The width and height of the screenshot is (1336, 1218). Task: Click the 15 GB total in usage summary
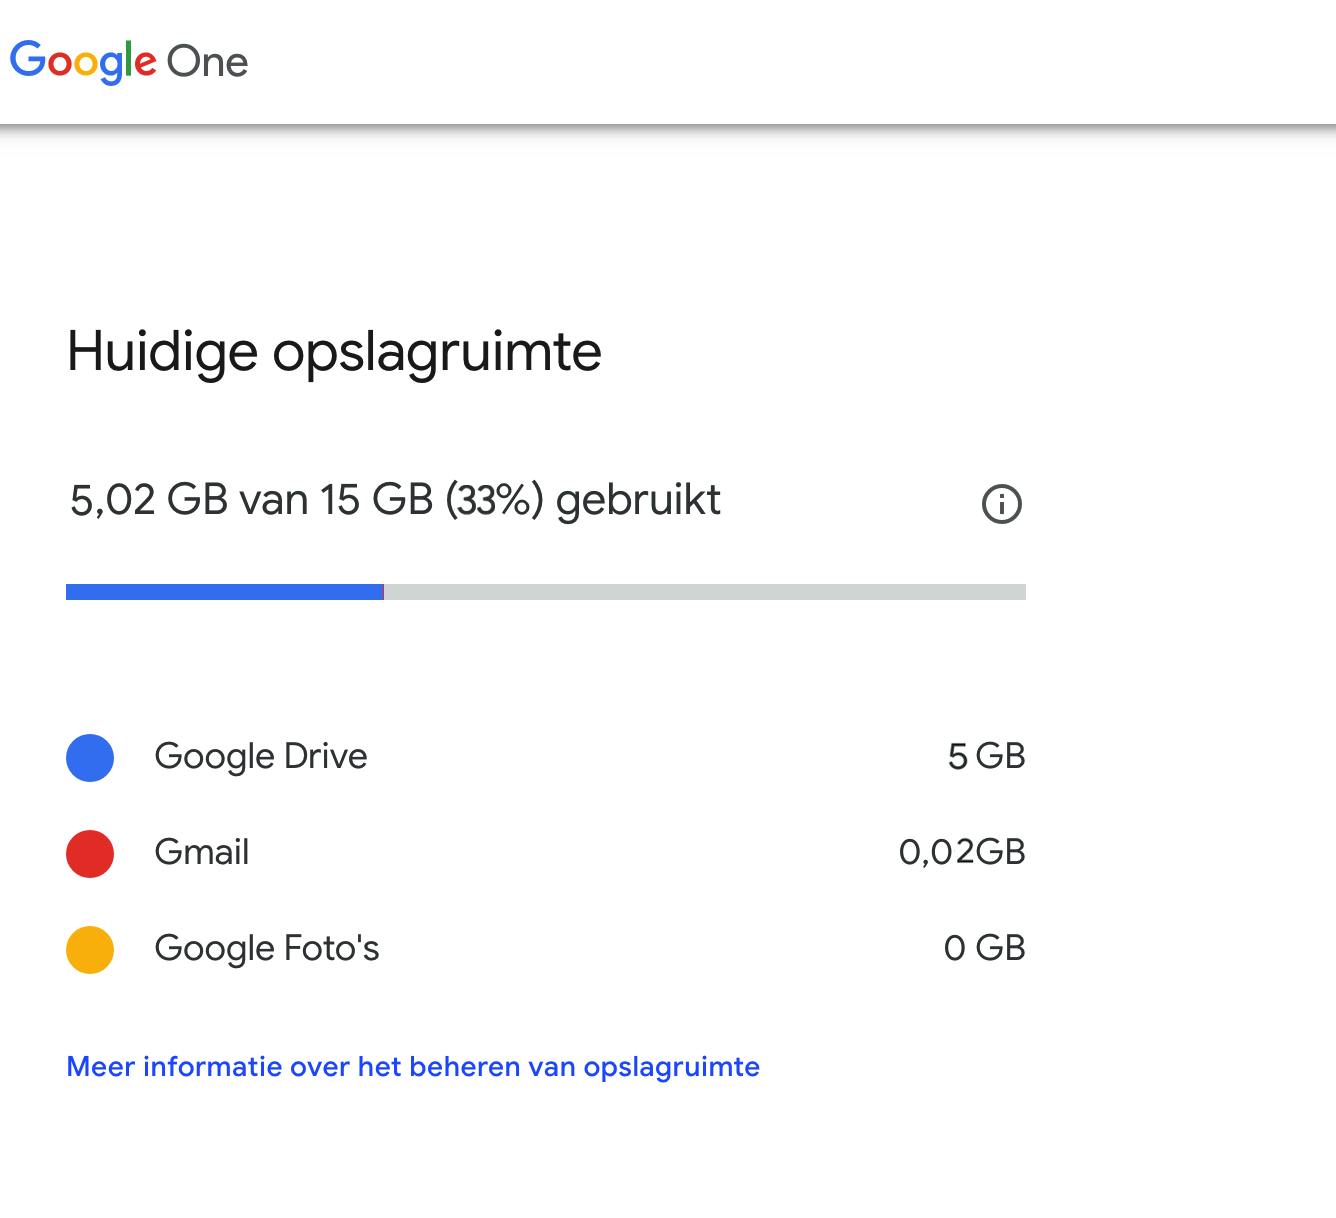coord(376,500)
